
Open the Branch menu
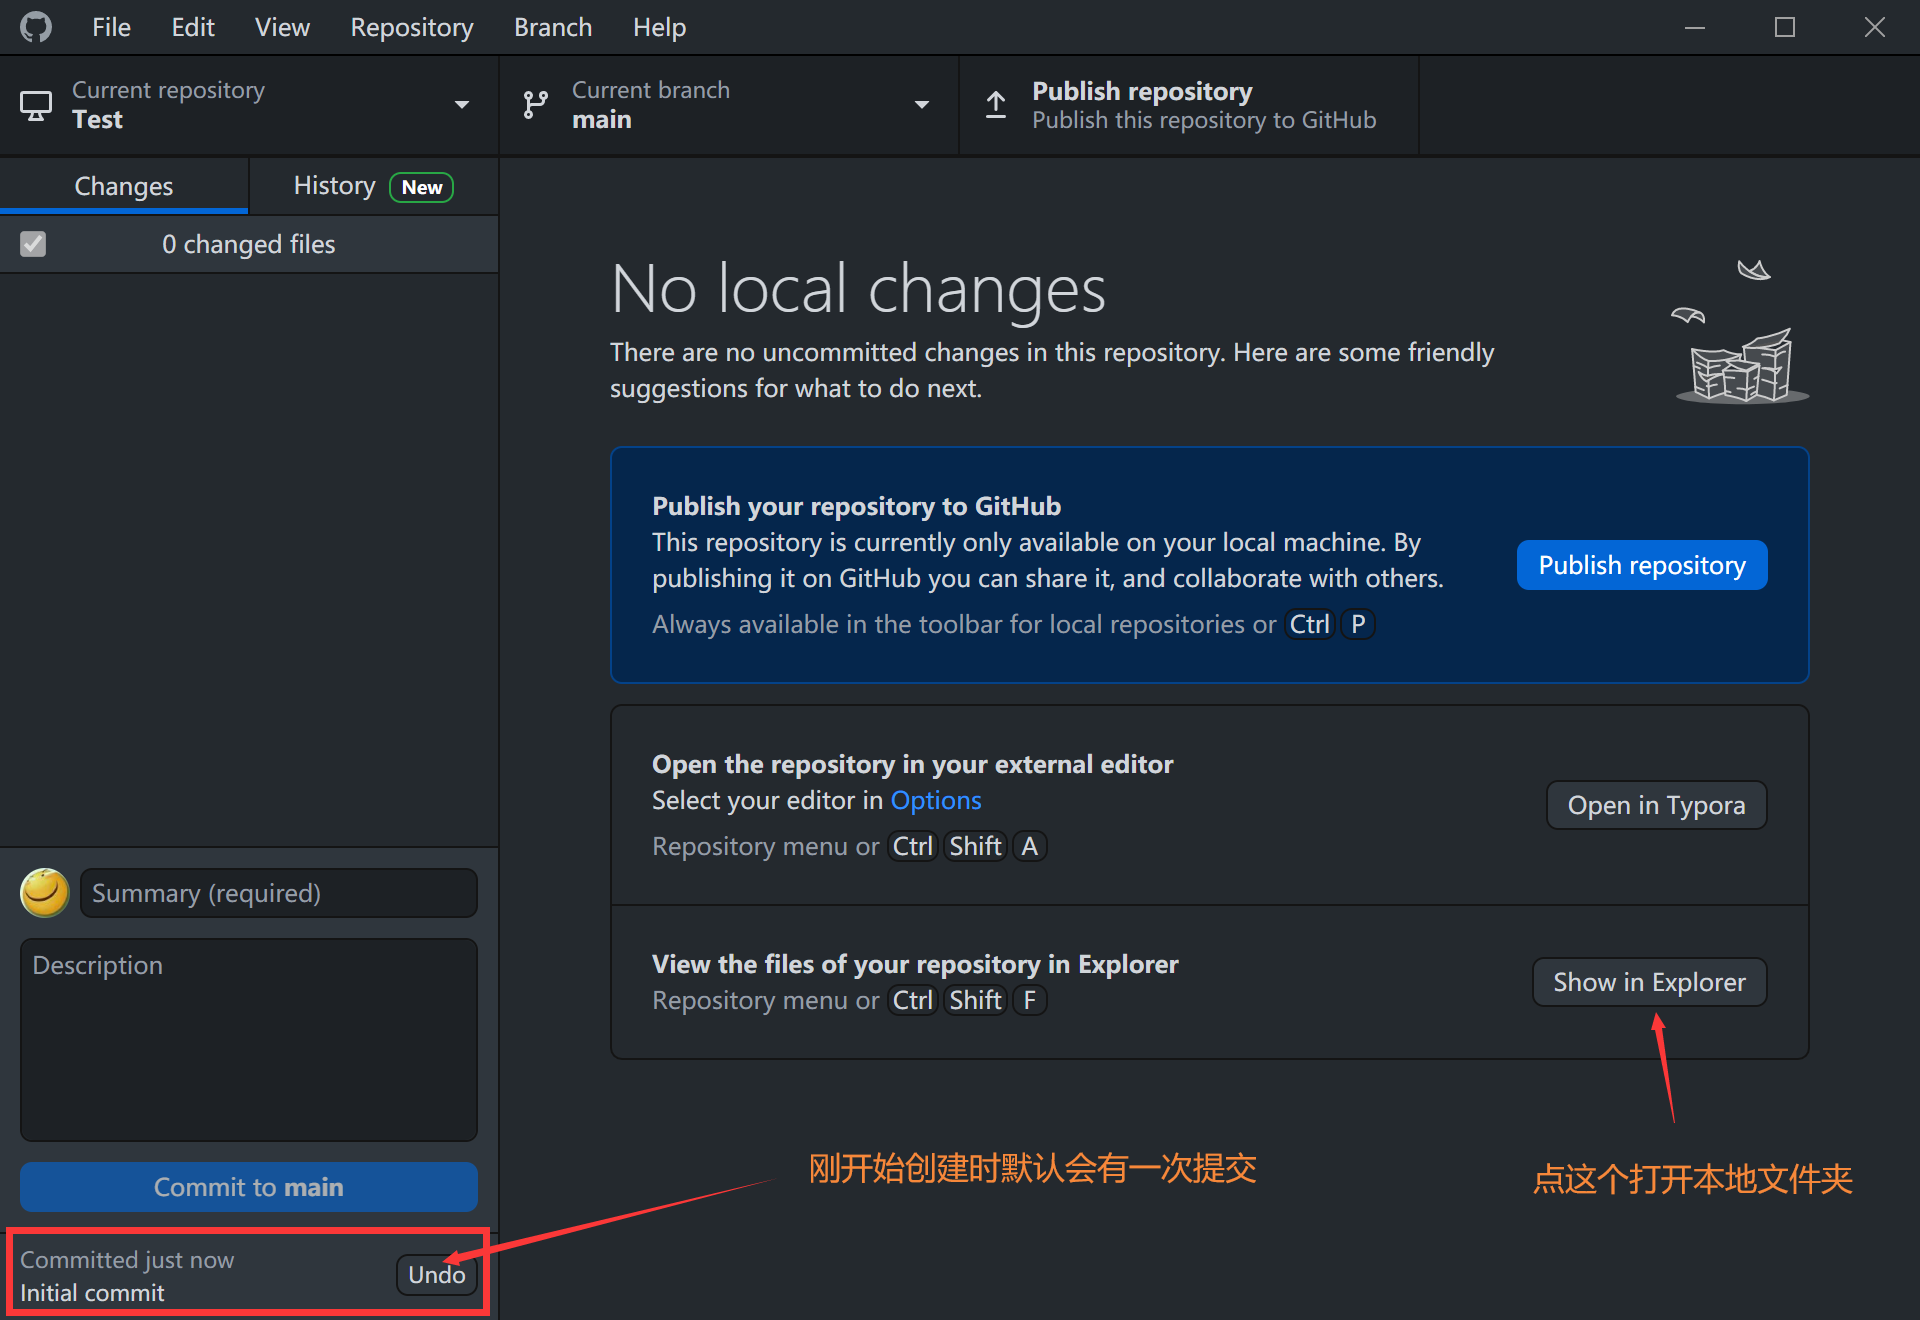point(552,27)
